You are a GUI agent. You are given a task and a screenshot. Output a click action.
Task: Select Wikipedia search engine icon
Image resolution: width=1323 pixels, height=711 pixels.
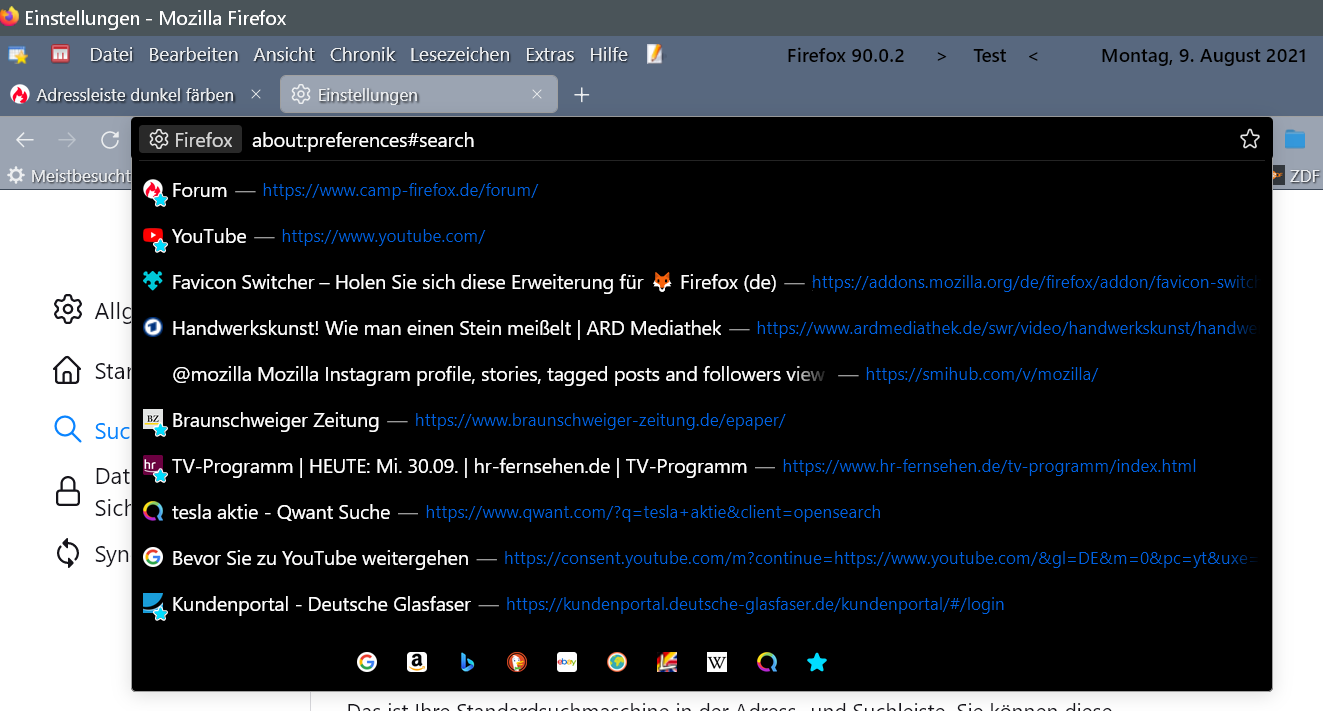[x=717, y=662]
